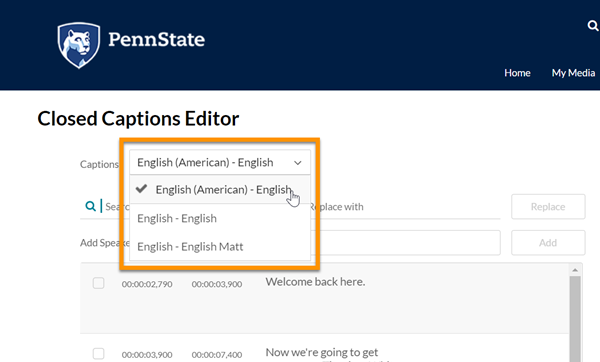
Task: Tick checkbox for Now we're going caption
Action: (98, 354)
